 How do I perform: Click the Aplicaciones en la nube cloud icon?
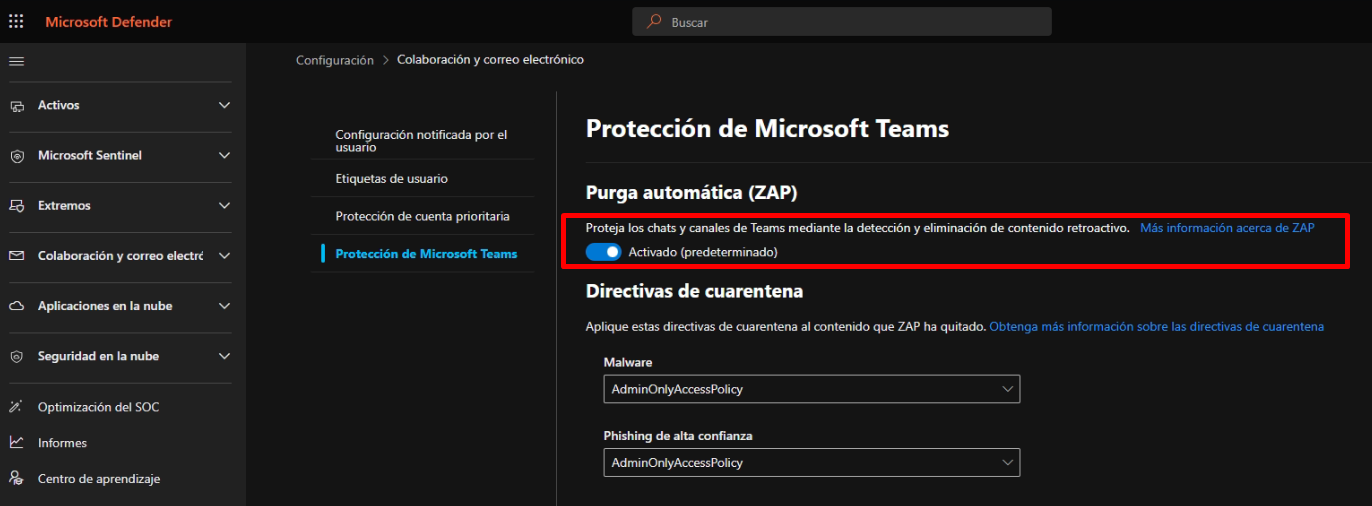click(x=16, y=306)
